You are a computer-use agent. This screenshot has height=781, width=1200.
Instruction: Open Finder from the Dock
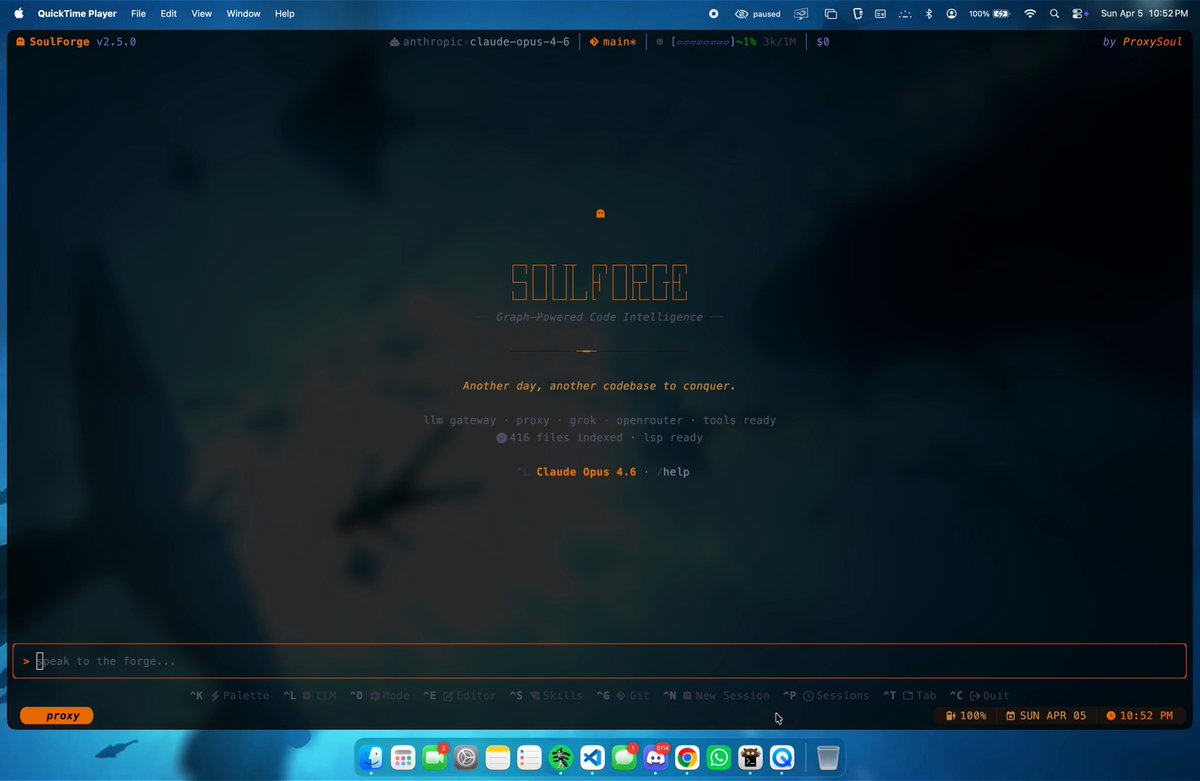pyautogui.click(x=371, y=759)
